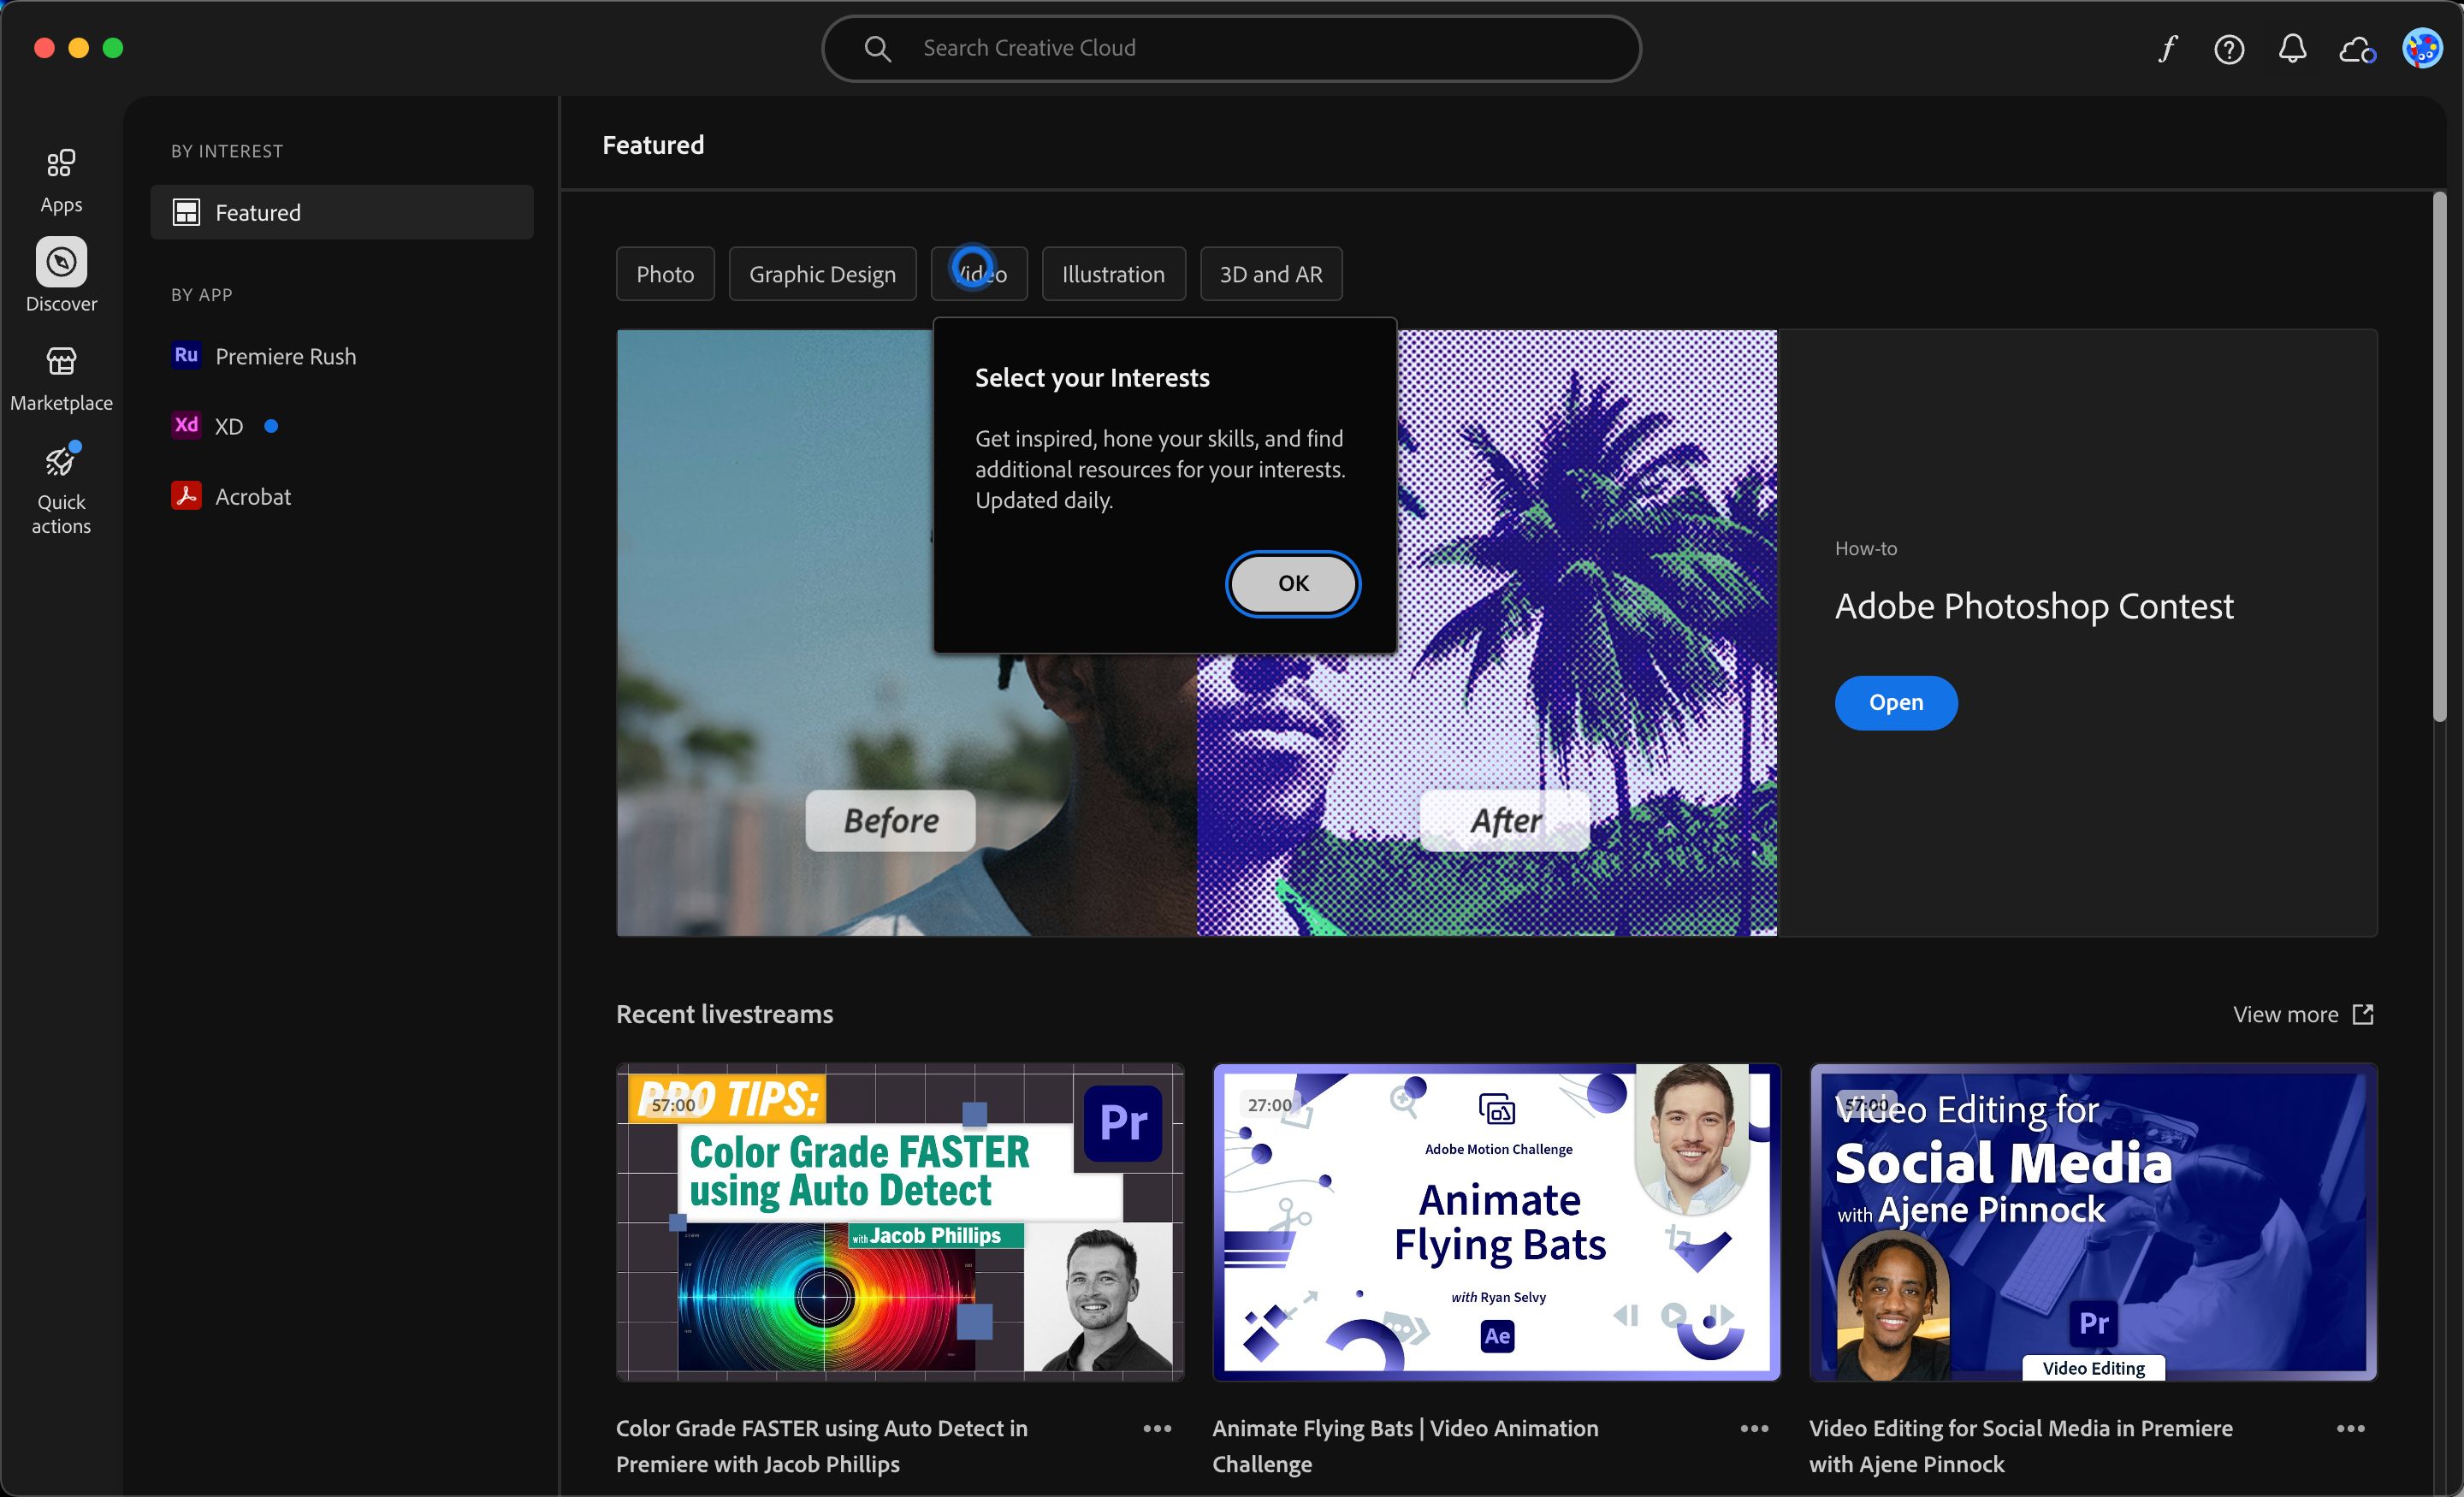Click the external link icon beside View more
This screenshot has height=1497, width=2464.
2363,1014
